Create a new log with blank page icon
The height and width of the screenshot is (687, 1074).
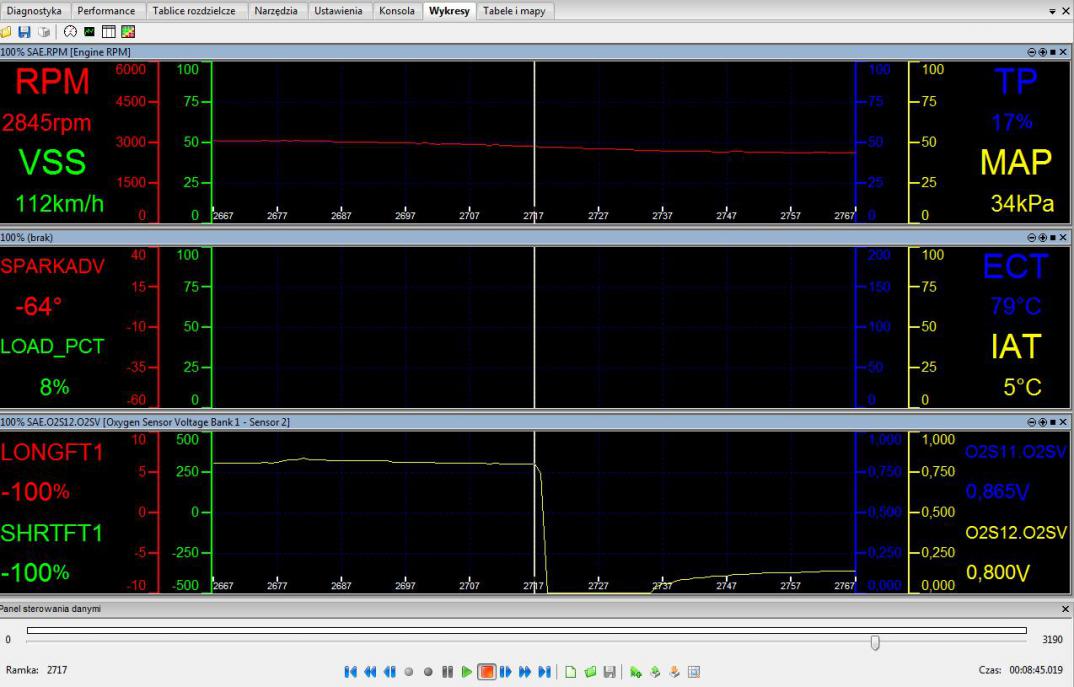(x=570, y=670)
